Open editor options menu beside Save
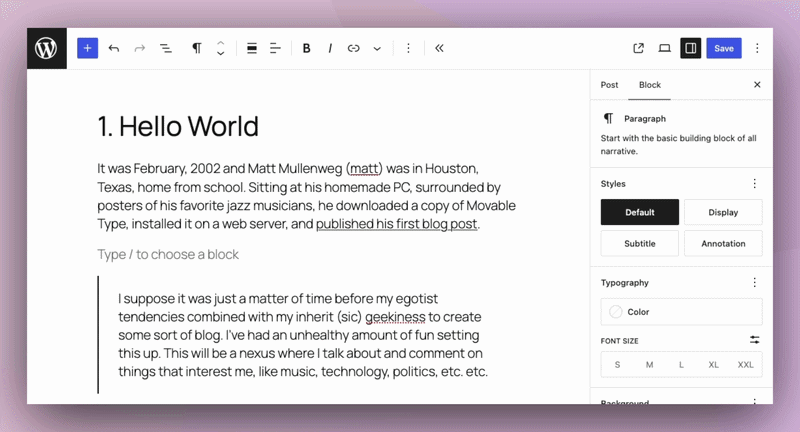The height and width of the screenshot is (432, 800). pyautogui.click(x=757, y=48)
